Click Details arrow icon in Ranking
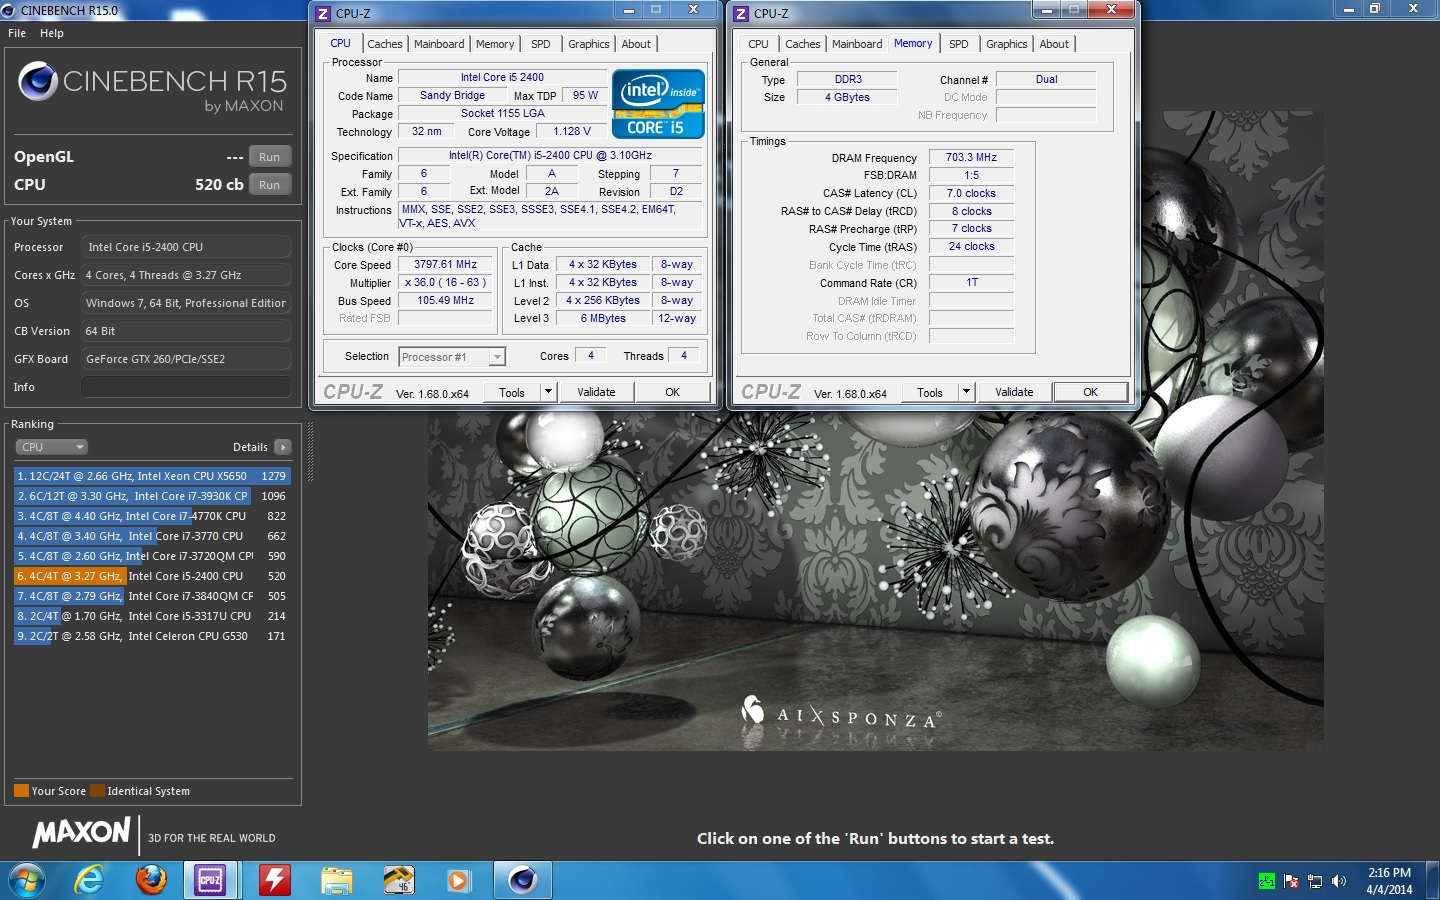1440x900 pixels. click(x=283, y=447)
